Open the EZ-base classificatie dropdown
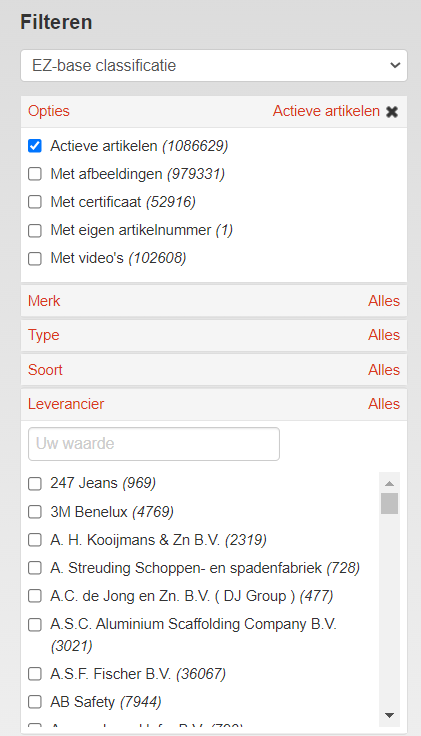Image resolution: width=421 pixels, height=736 pixels. point(214,65)
